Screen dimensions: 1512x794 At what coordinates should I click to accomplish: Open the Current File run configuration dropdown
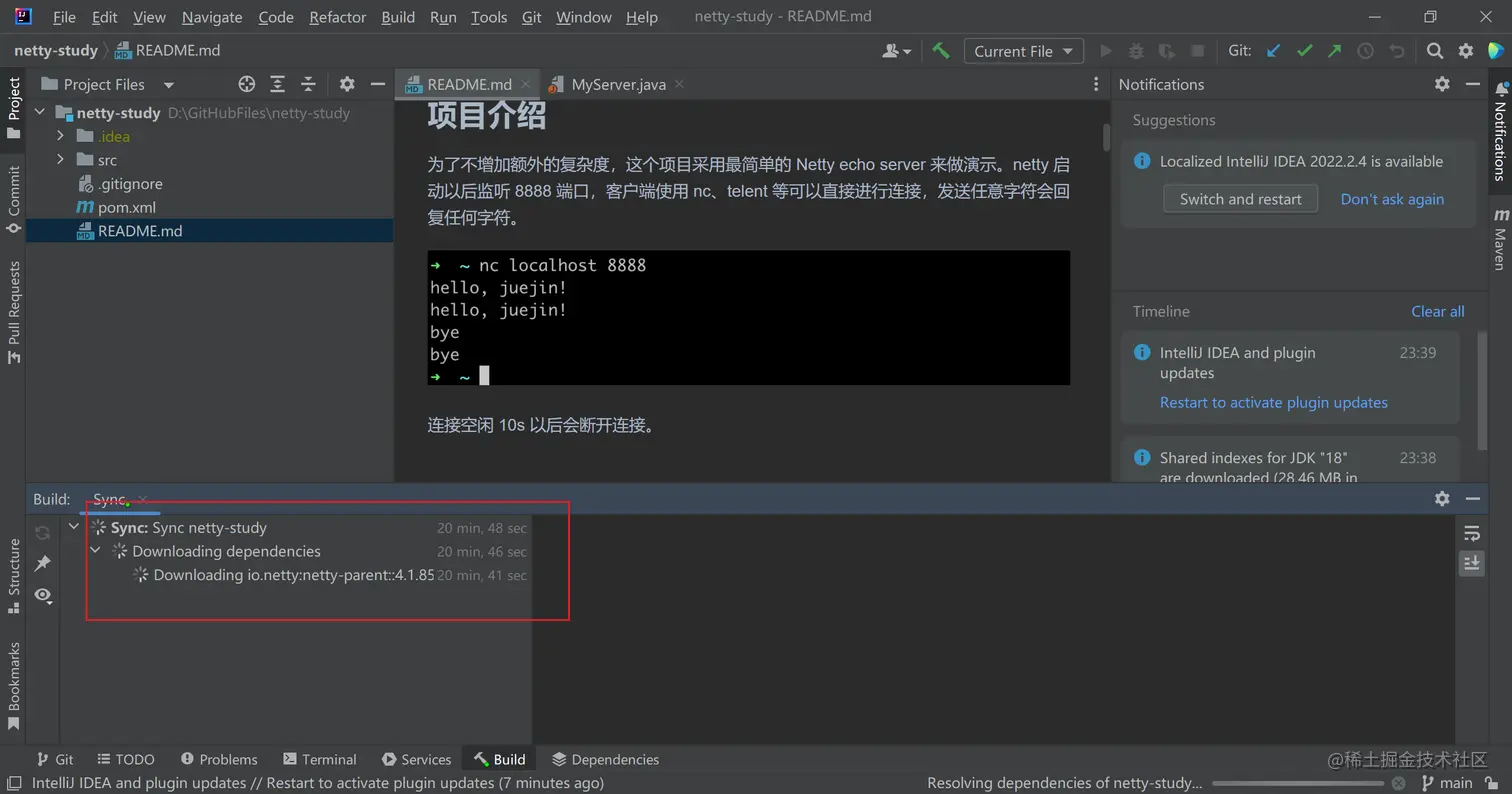pos(1022,49)
